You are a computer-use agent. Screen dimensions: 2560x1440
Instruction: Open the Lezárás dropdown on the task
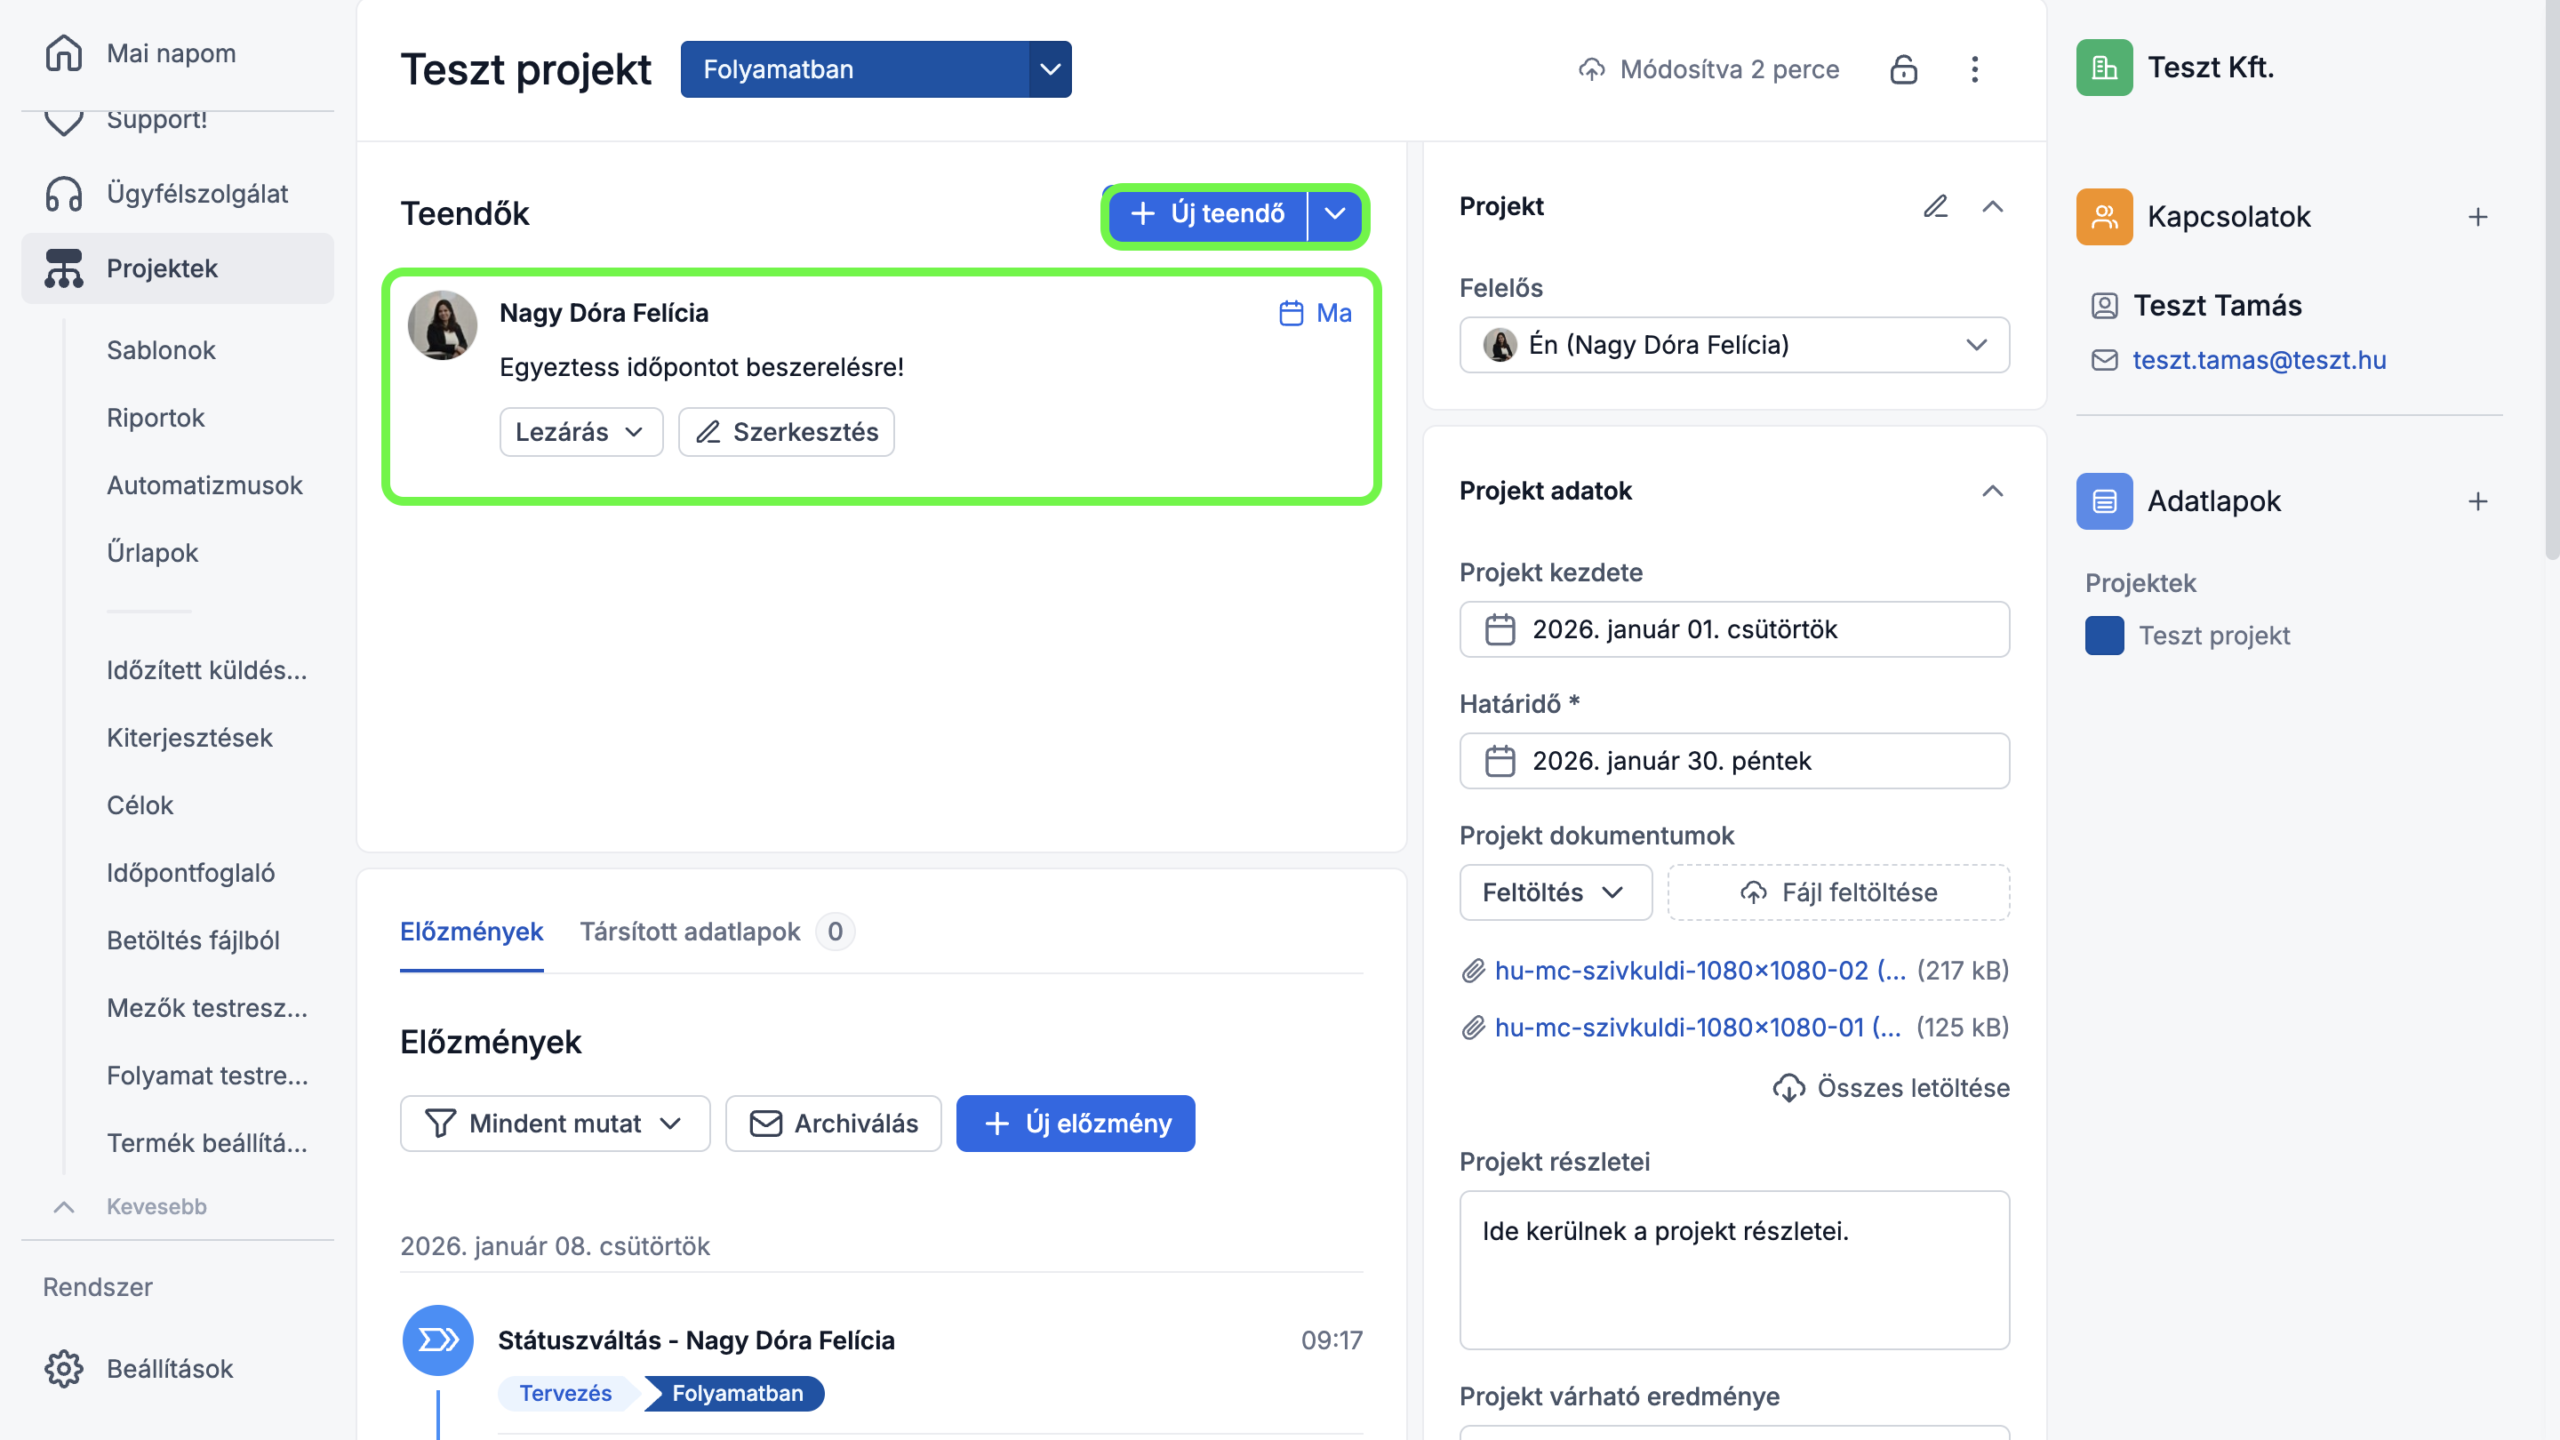pyautogui.click(x=580, y=432)
